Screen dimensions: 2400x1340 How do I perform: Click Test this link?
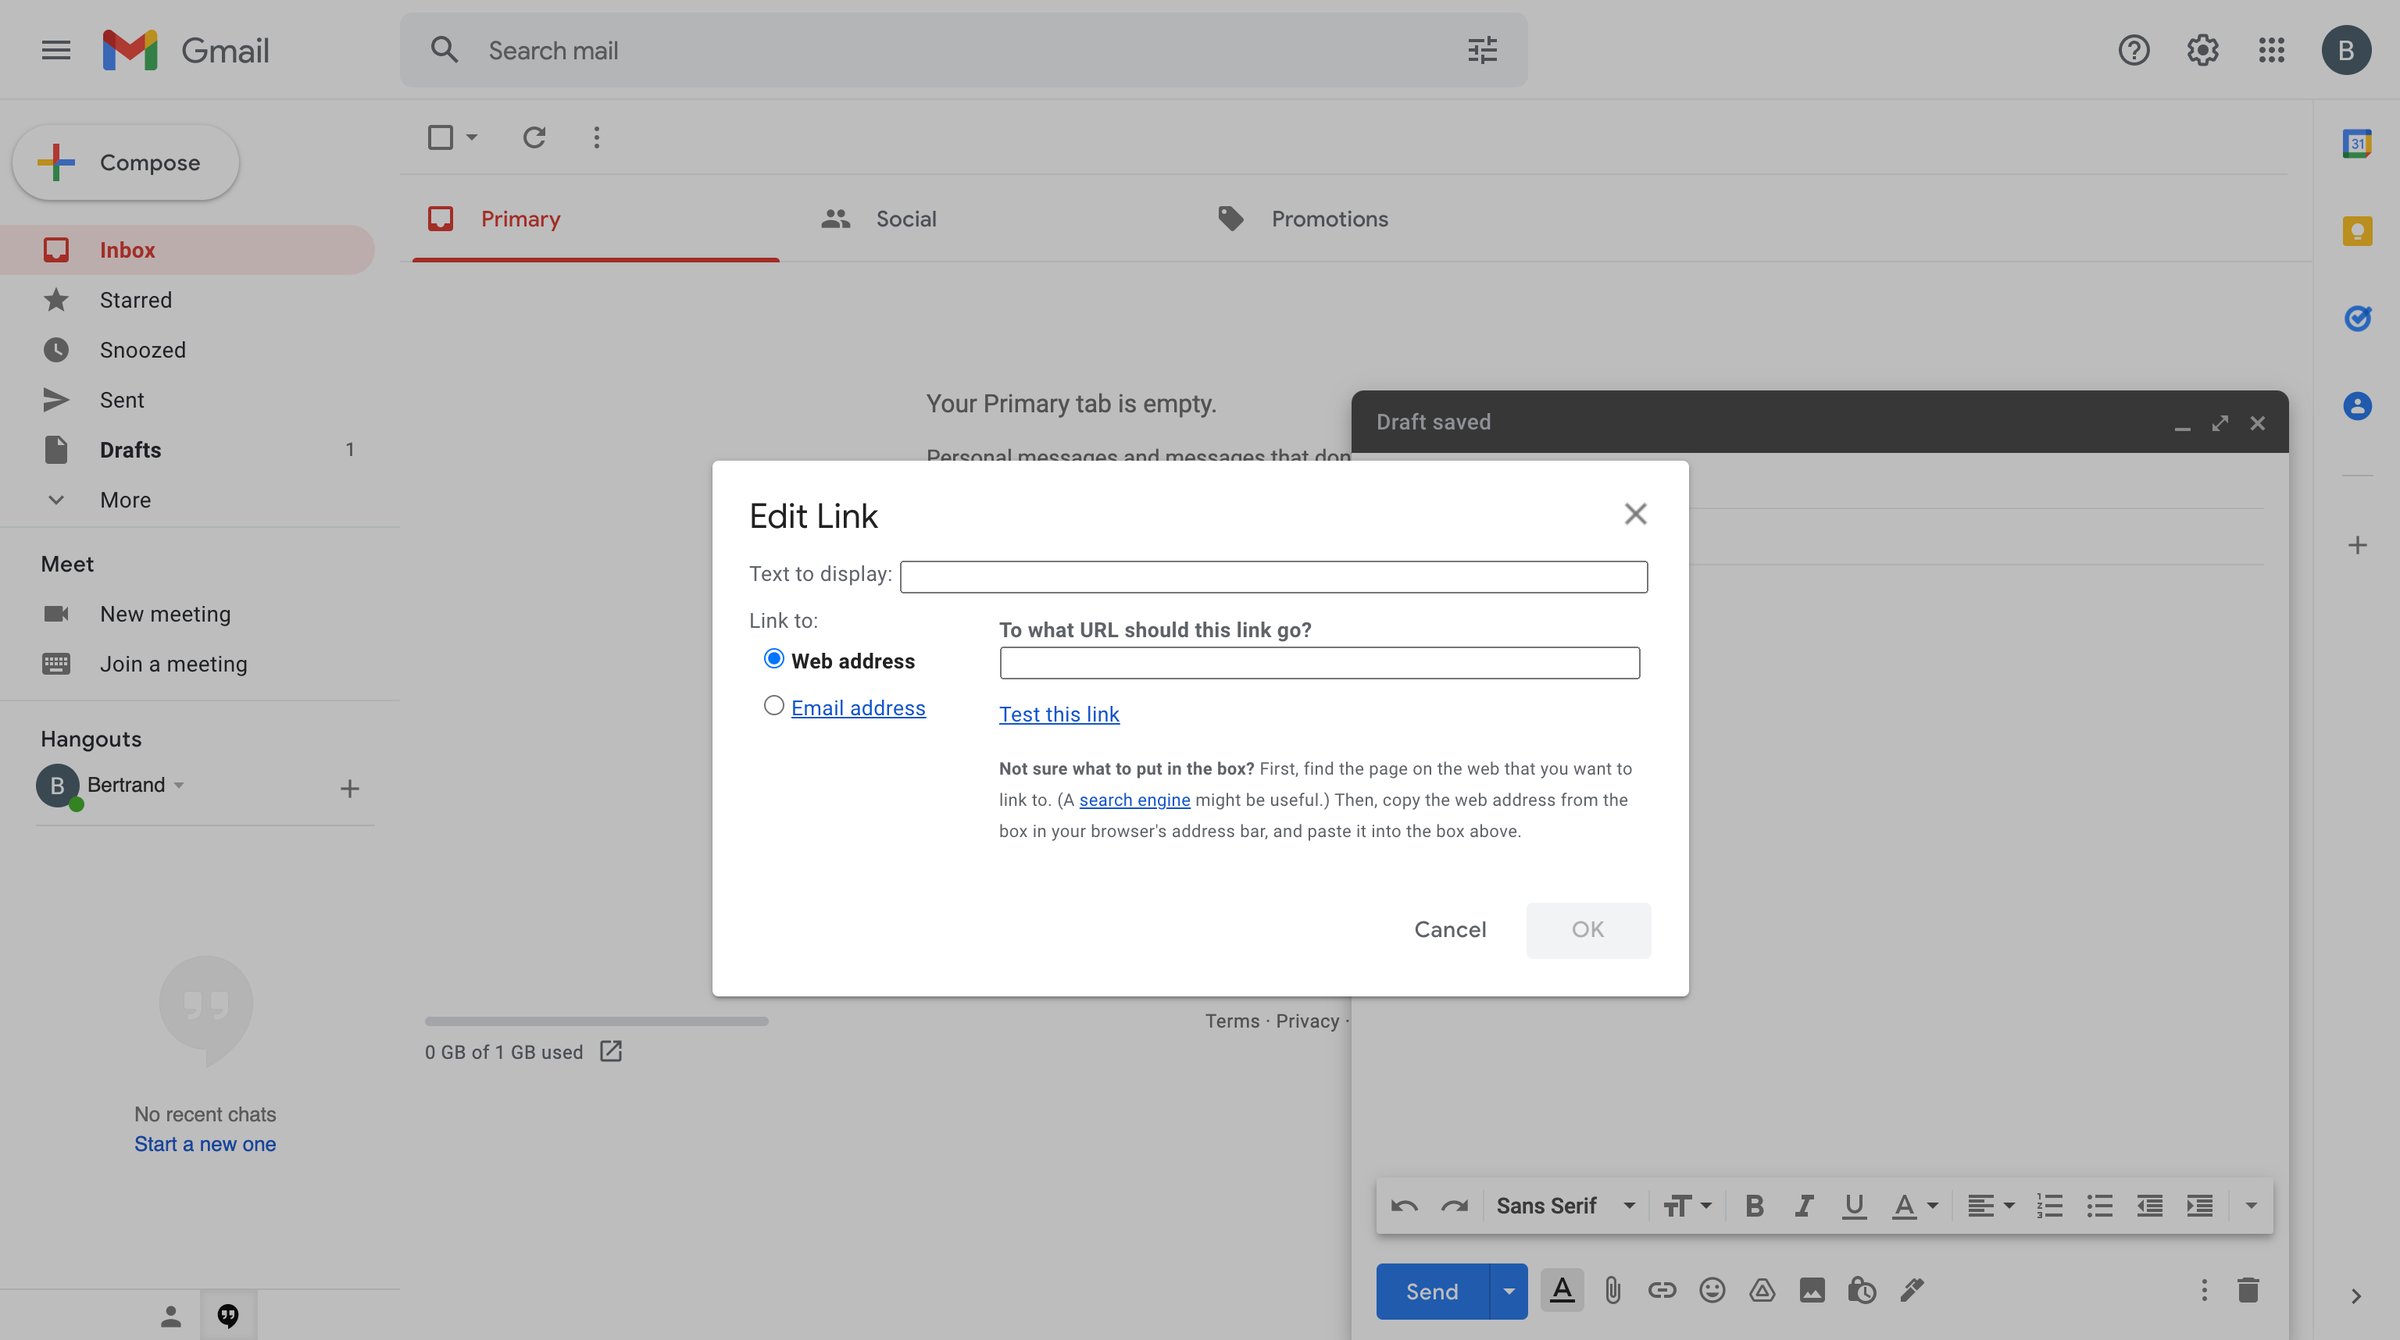1059,714
